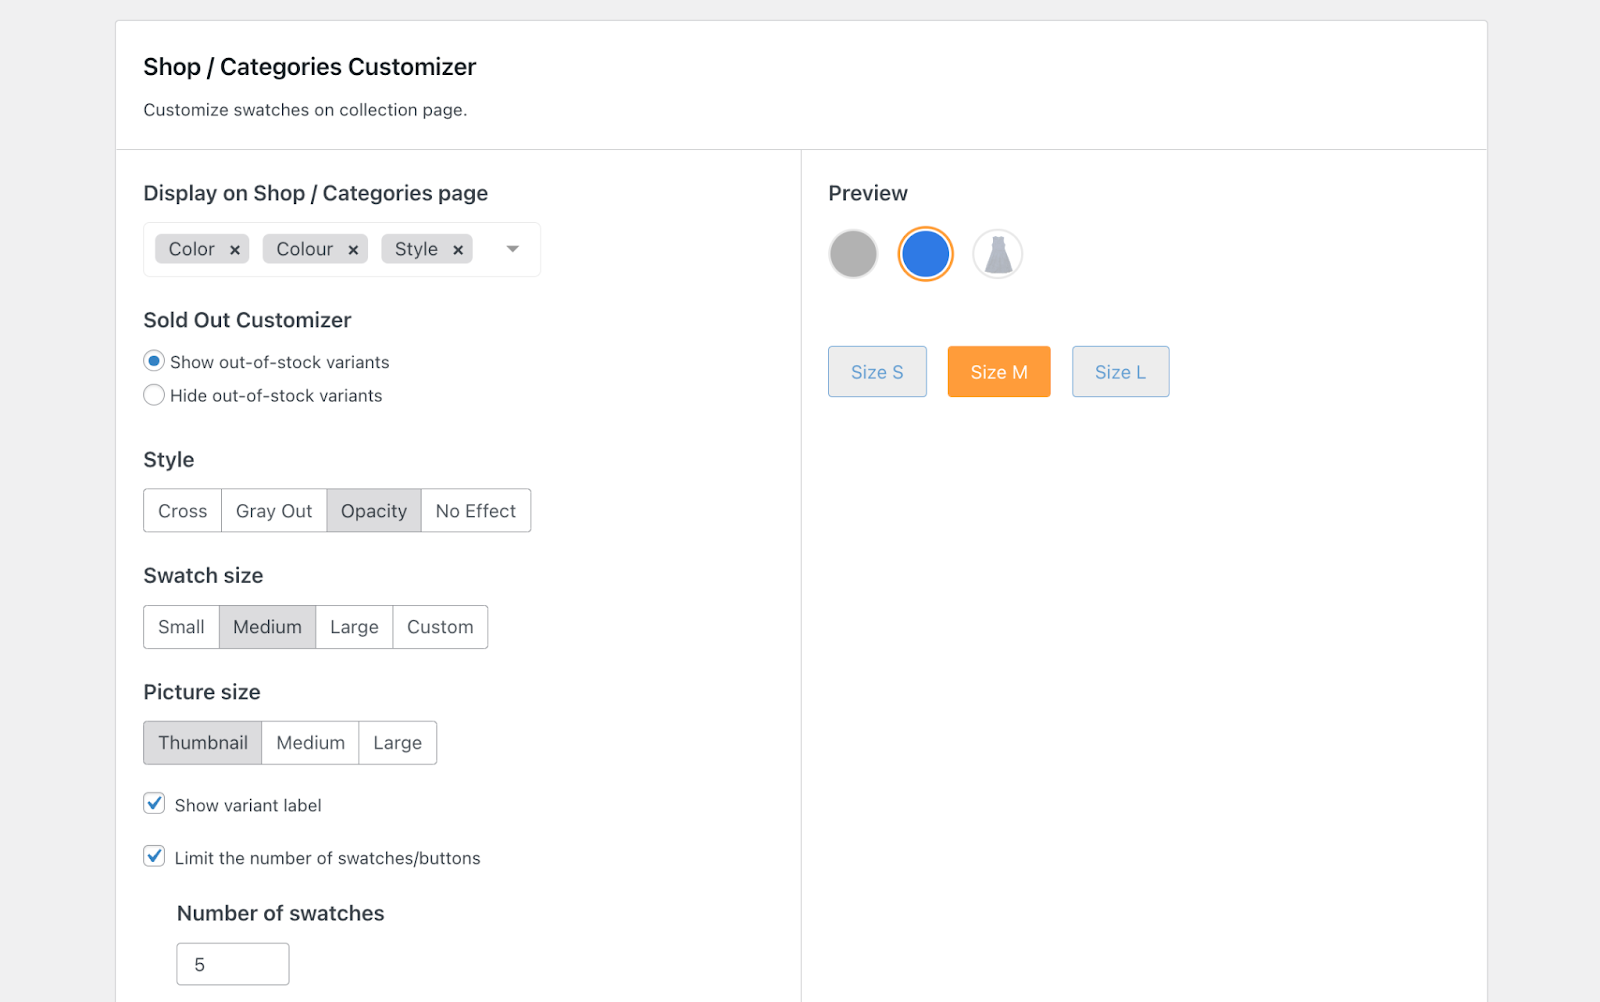This screenshot has width=1600, height=1002.
Task: Select No Effect style option
Action: (476, 511)
